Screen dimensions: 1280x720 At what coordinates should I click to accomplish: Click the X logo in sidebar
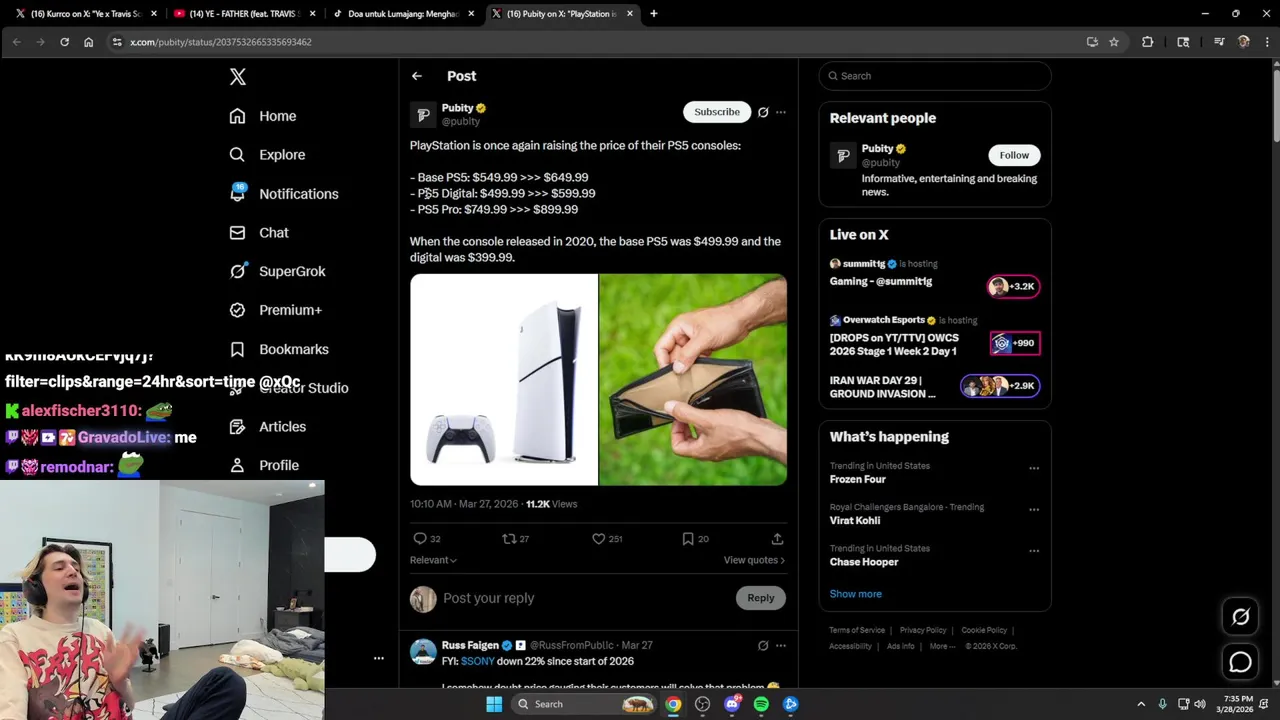tap(237, 77)
